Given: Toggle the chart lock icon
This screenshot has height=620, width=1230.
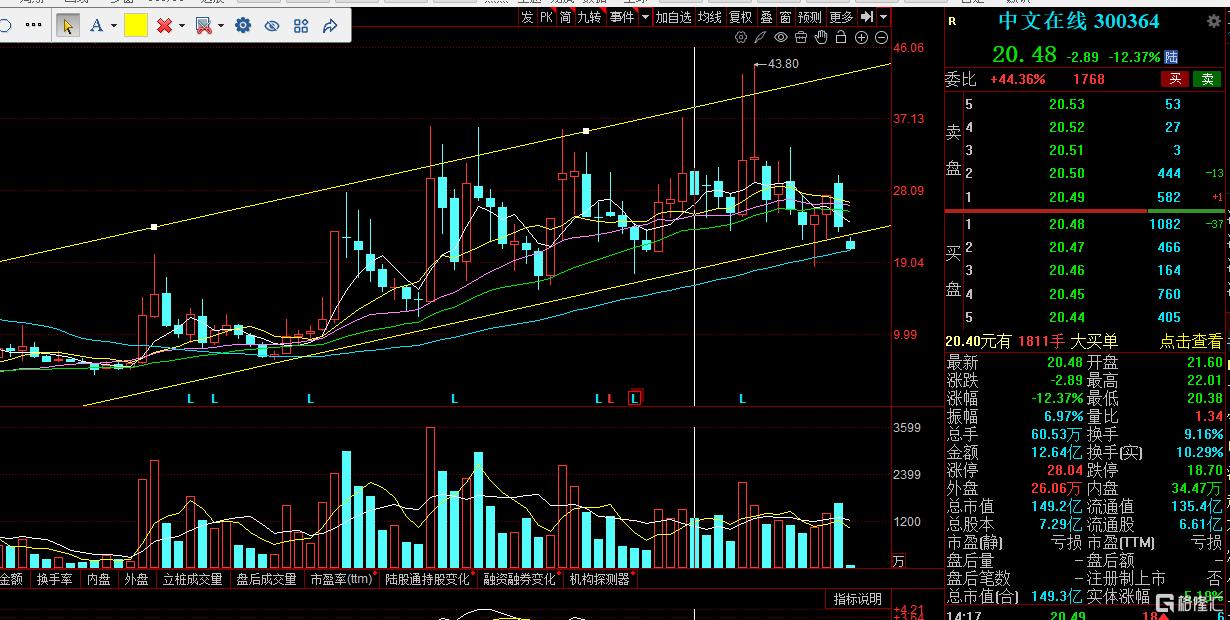Looking at the screenshot, I should pyautogui.click(x=842, y=38).
